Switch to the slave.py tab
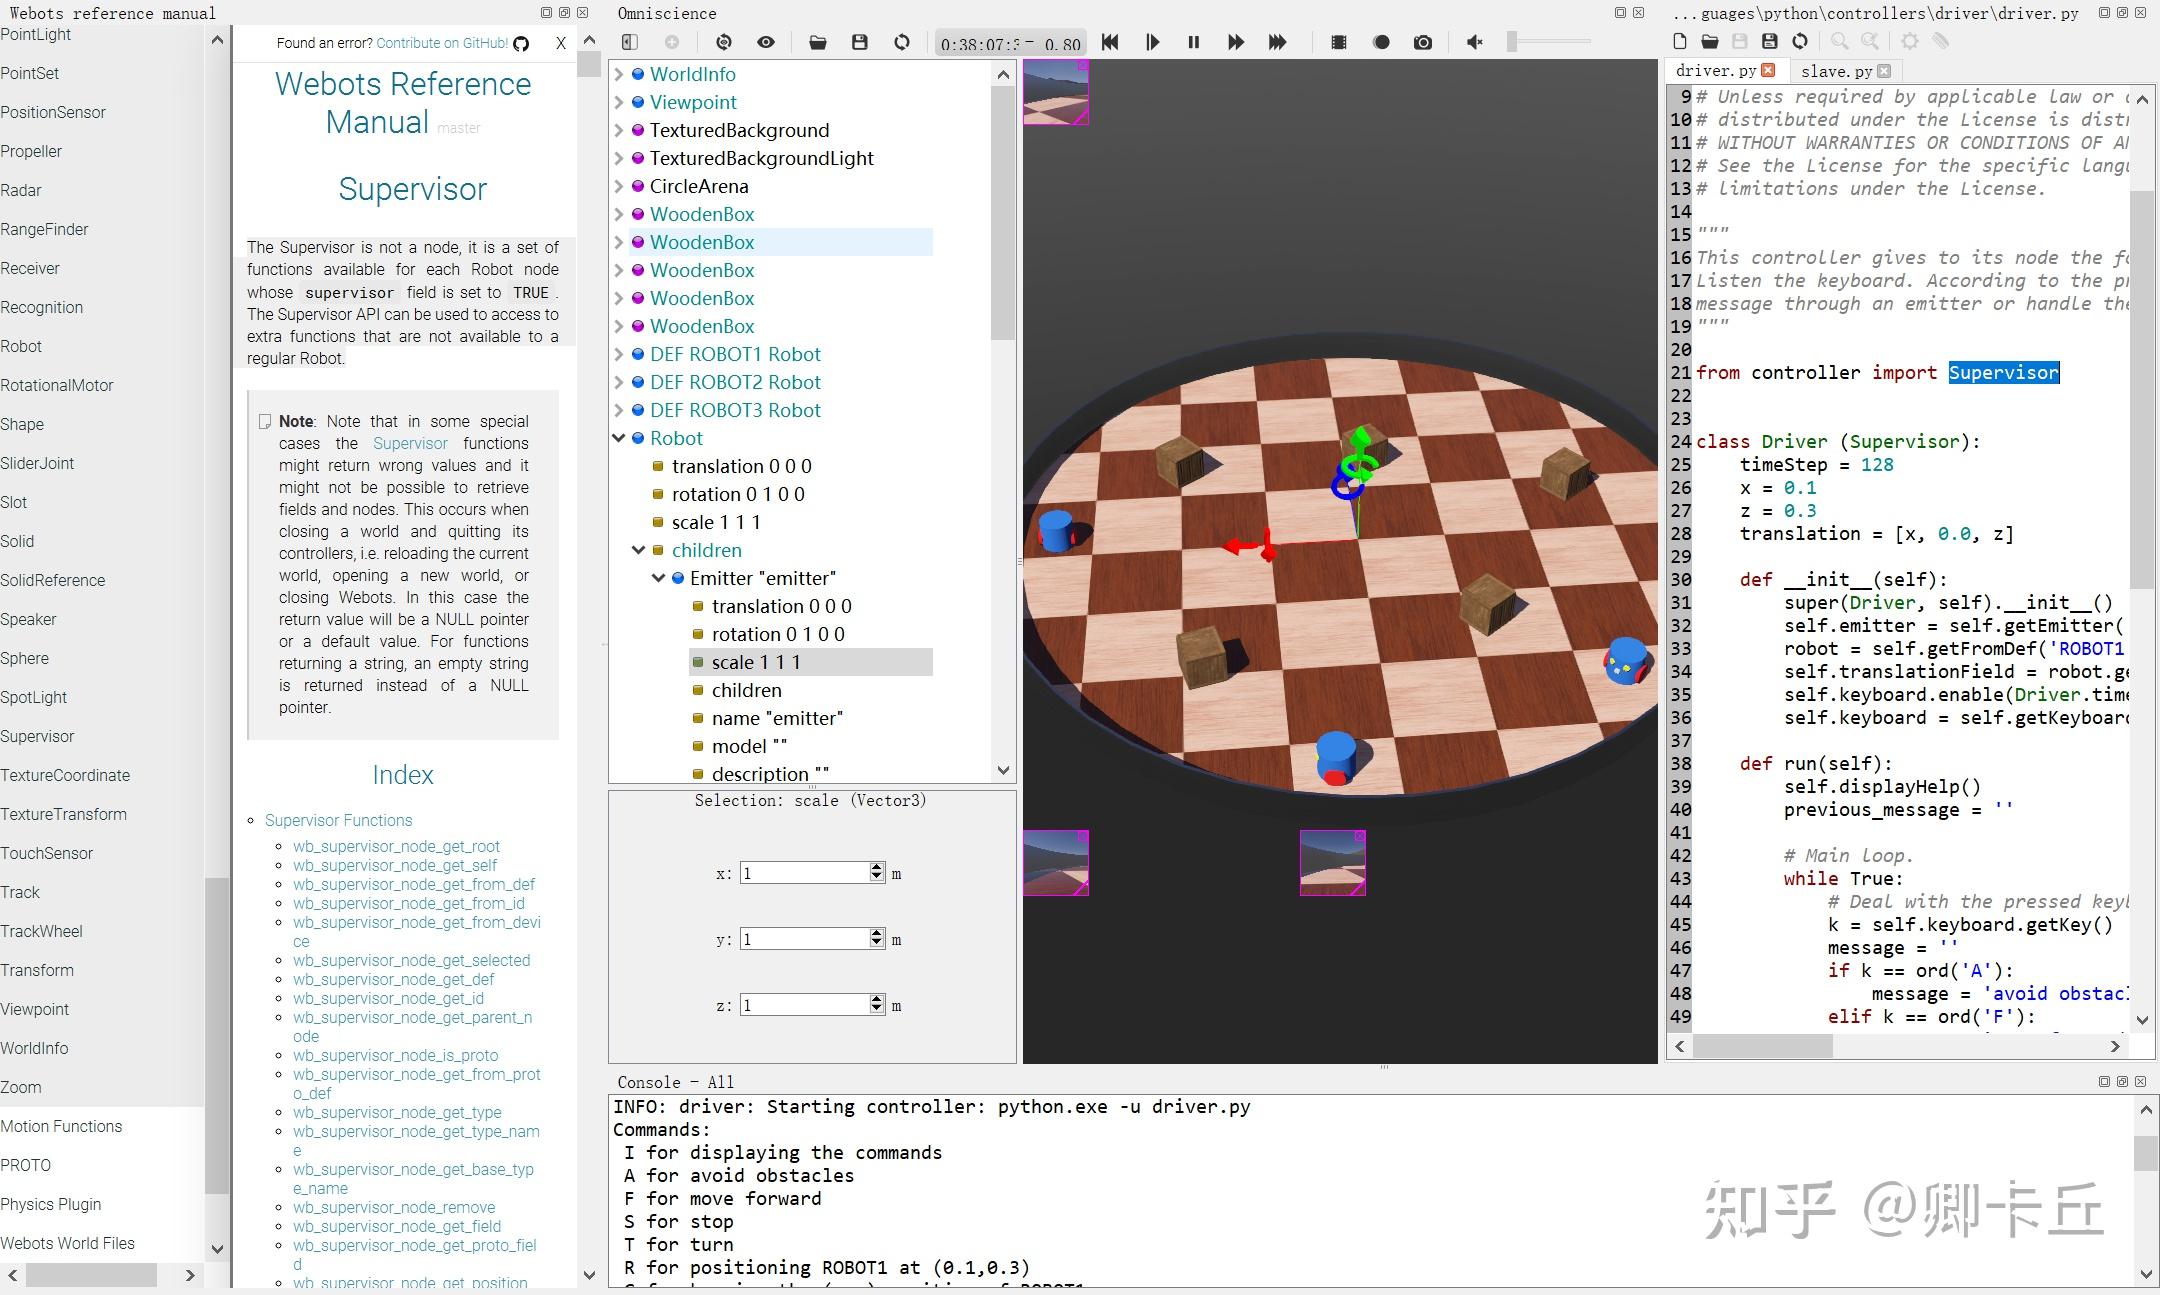 coord(1836,71)
